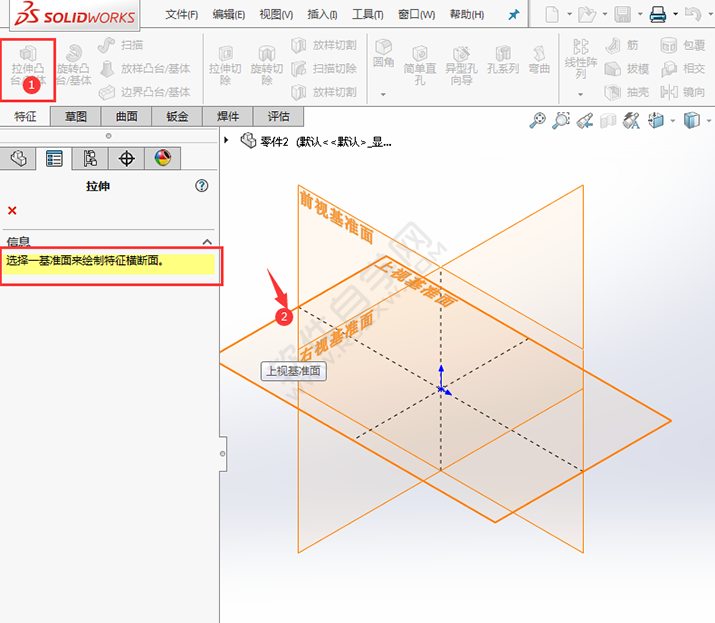Image resolution: width=715 pixels, height=623 pixels.
Task: Open the 窗口(W) menu
Action: point(417,15)
